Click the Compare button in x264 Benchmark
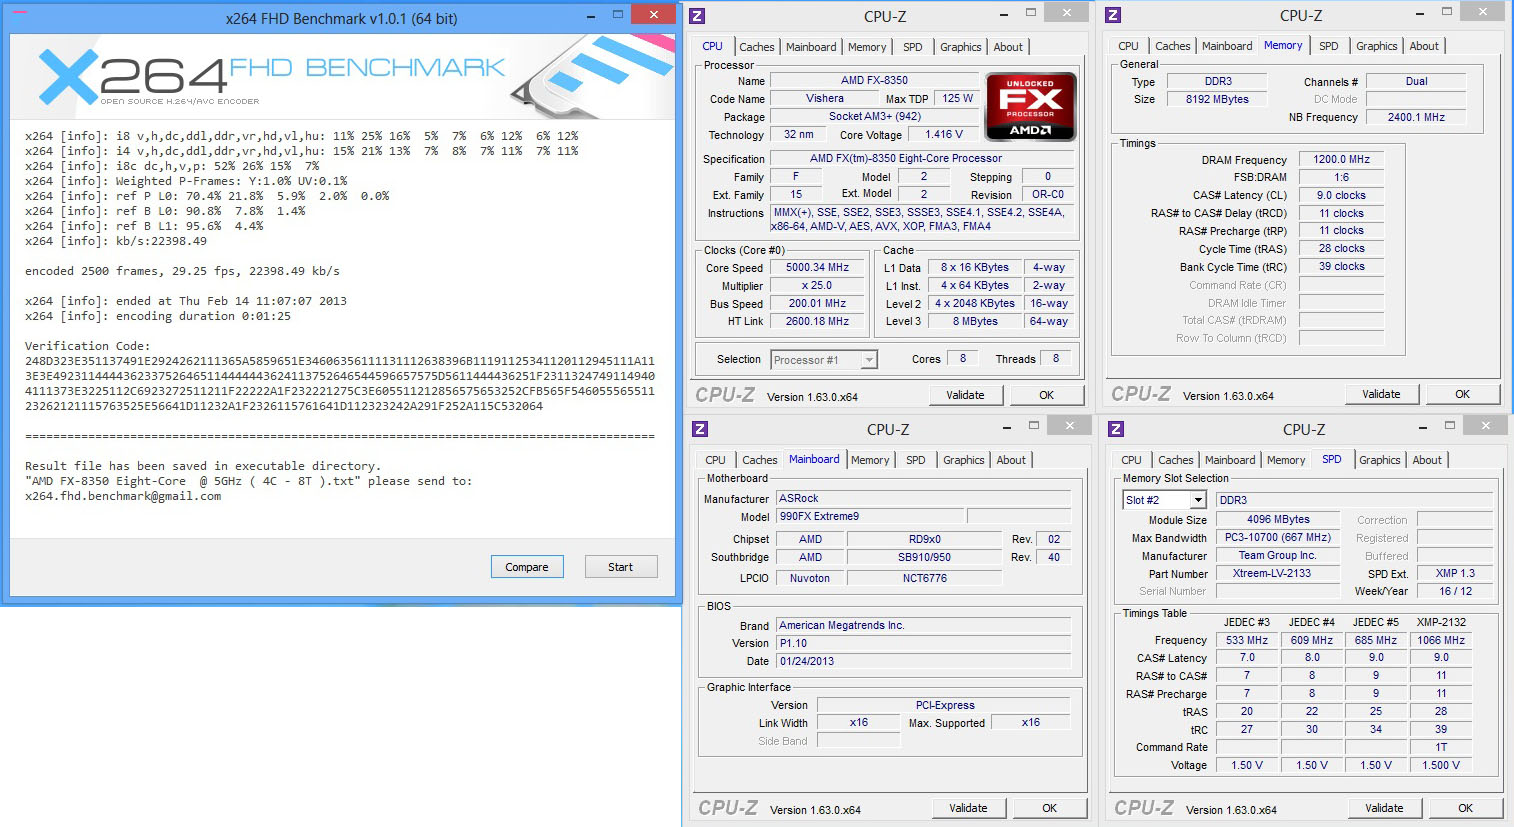The height and width of the screenshot is (827, 1514). click(527, 567)
